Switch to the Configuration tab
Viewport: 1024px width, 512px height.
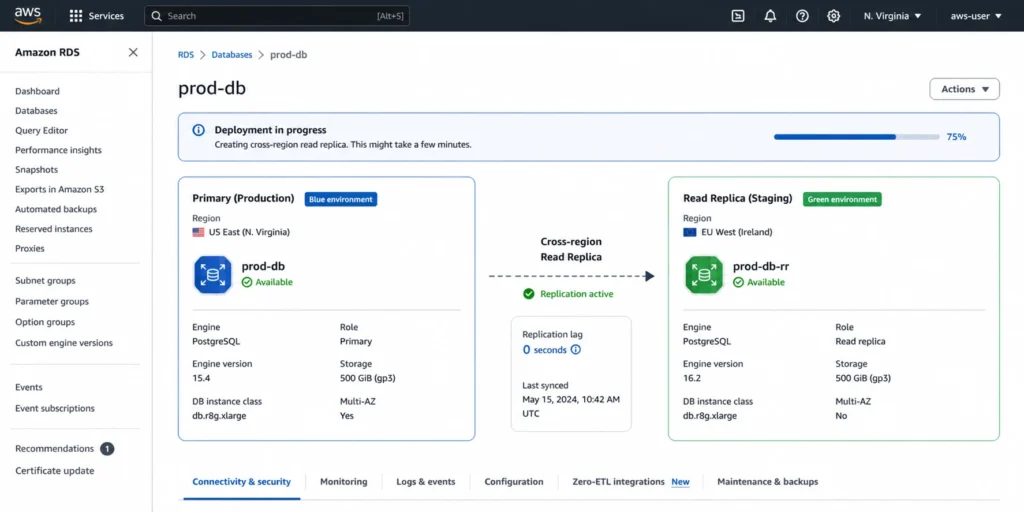514,482
